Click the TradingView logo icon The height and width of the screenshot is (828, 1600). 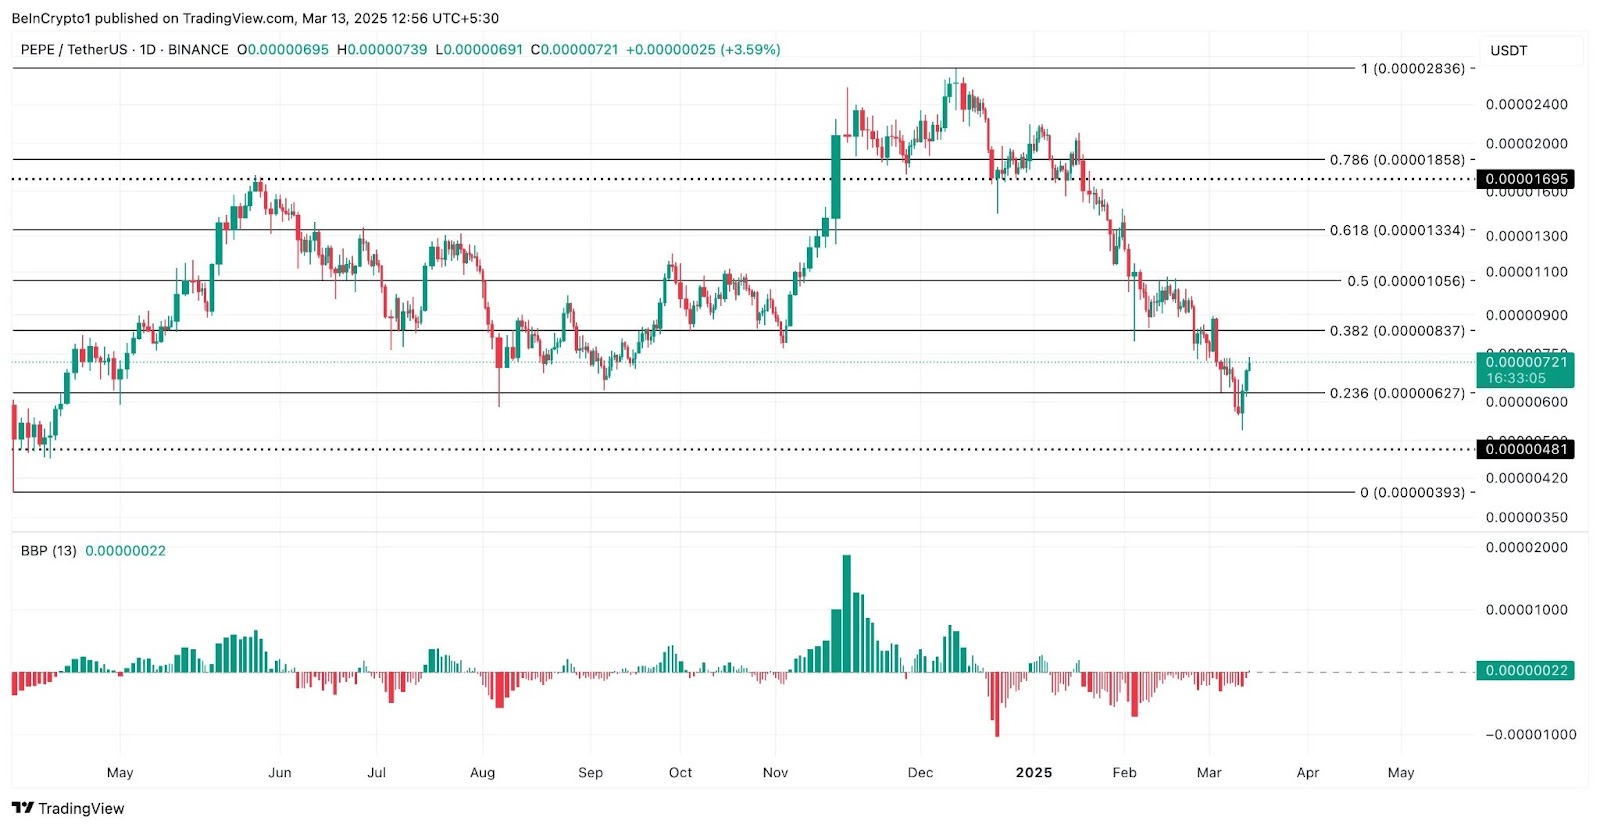(x=22, y=808)
